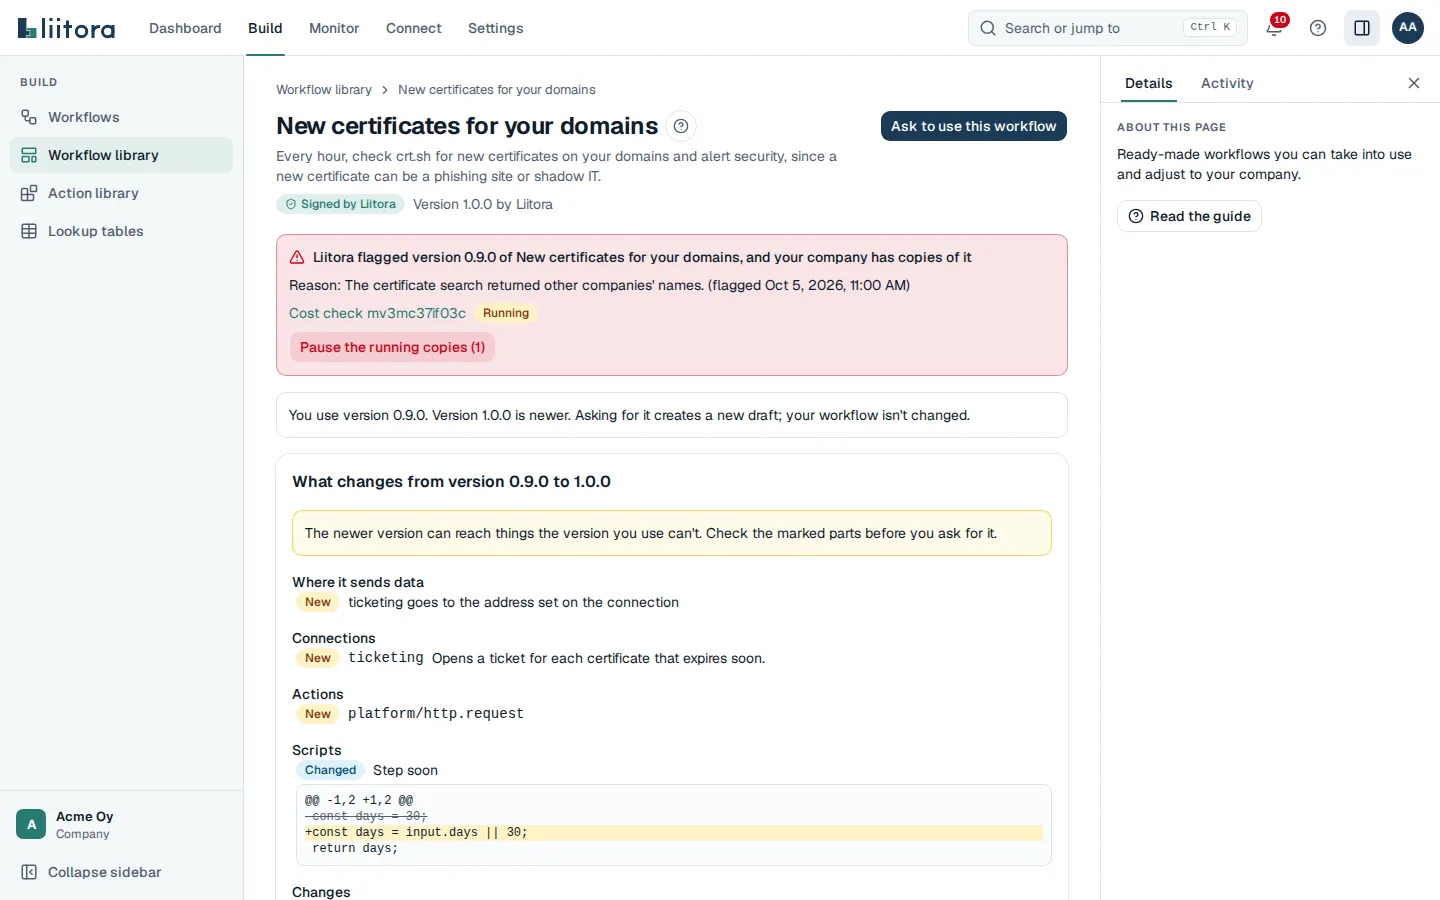This screenshot has width=1440, height=900.
Task: Click the Changed badge next to Step soon
Action: tap(331, 770)
